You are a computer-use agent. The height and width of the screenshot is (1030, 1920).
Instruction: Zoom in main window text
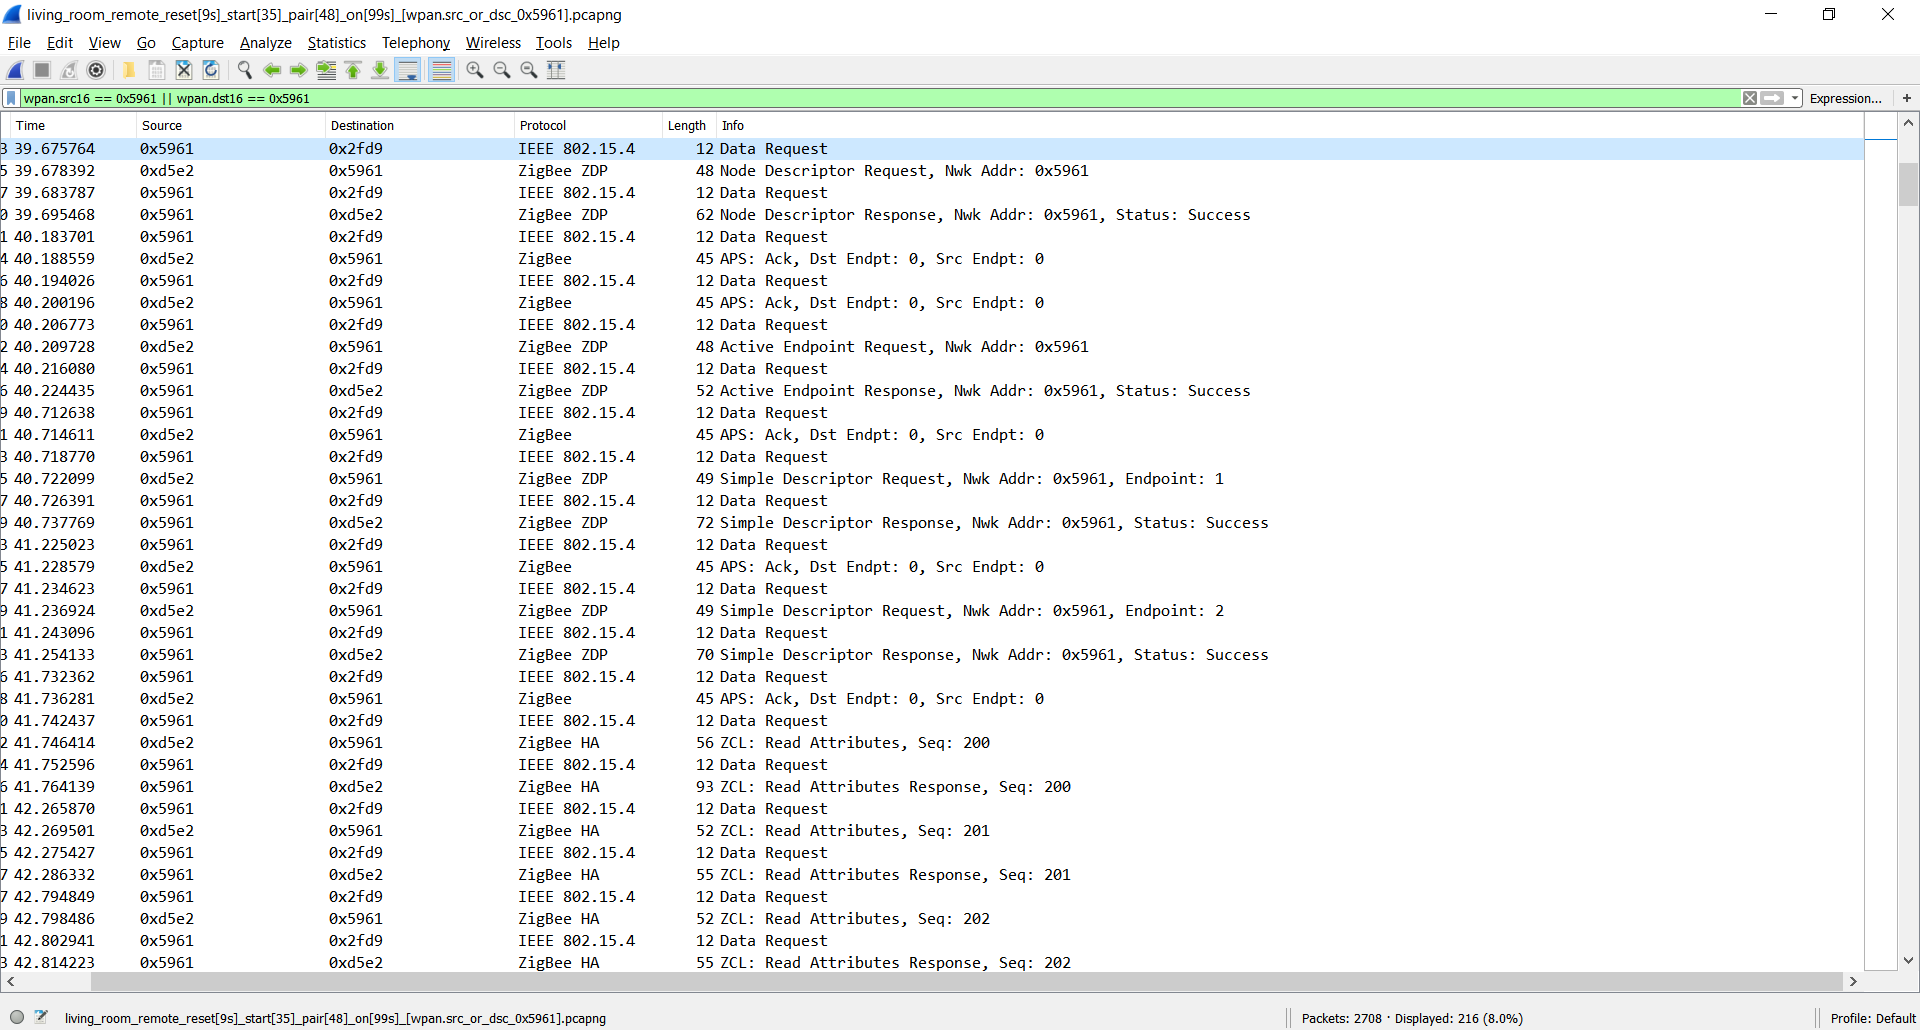point(475,70)
